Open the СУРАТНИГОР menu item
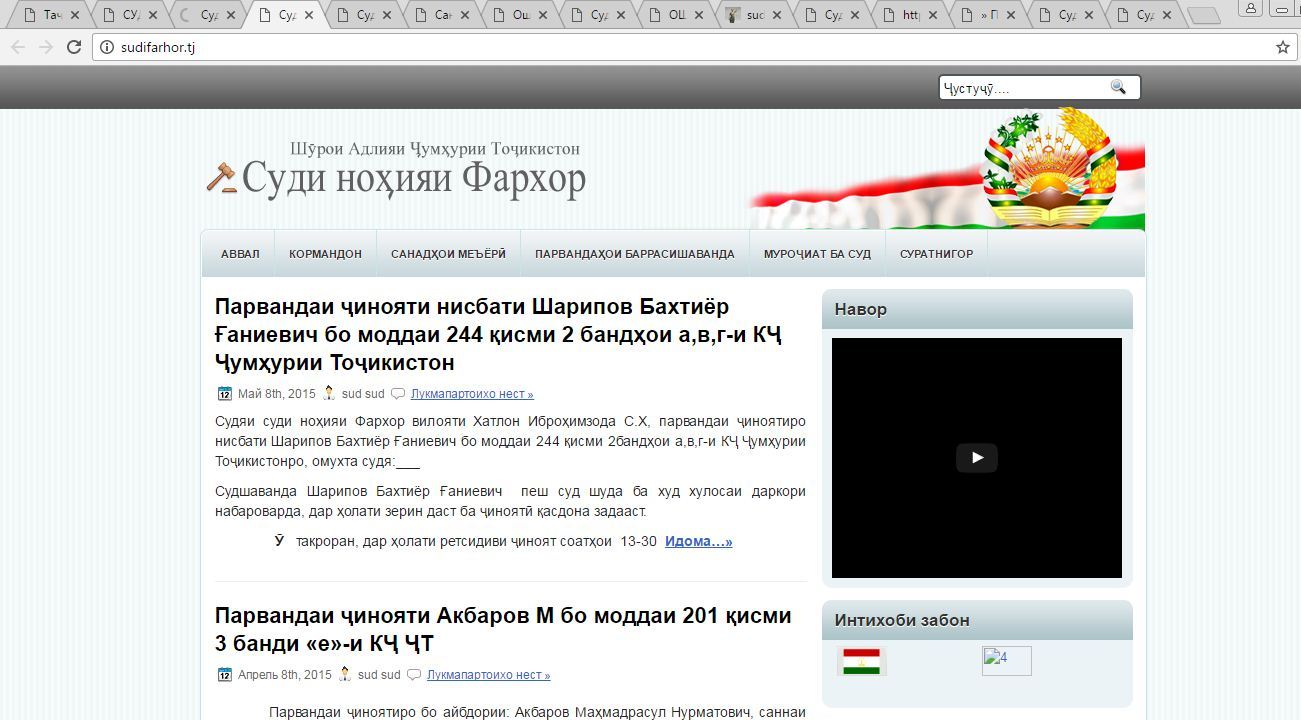 [x=936, y=254]
